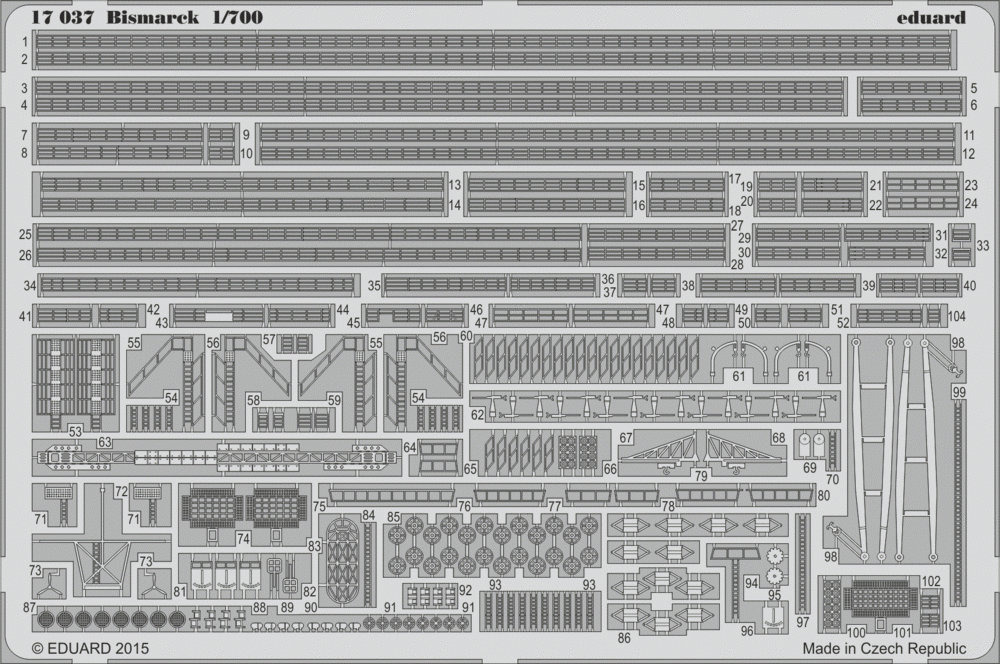
Task: Select the railing strip part 34
Action: tap(197, 284)
